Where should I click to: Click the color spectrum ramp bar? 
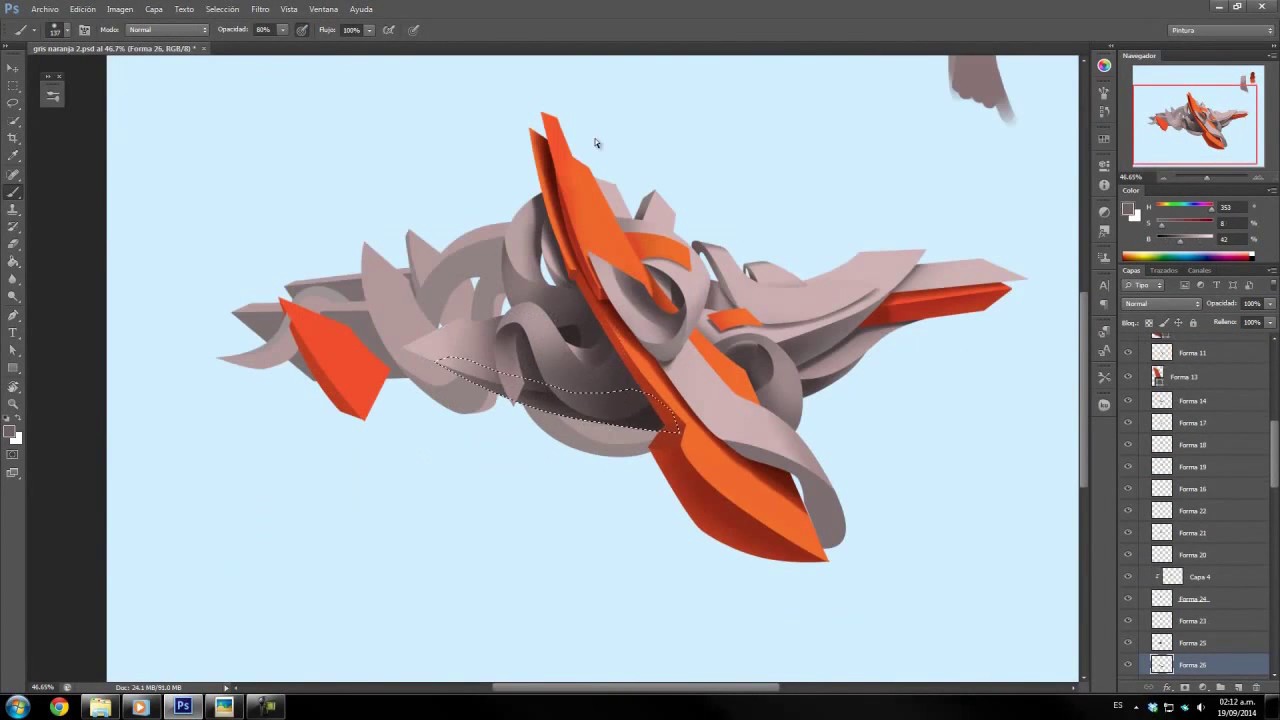(1188, 256)
